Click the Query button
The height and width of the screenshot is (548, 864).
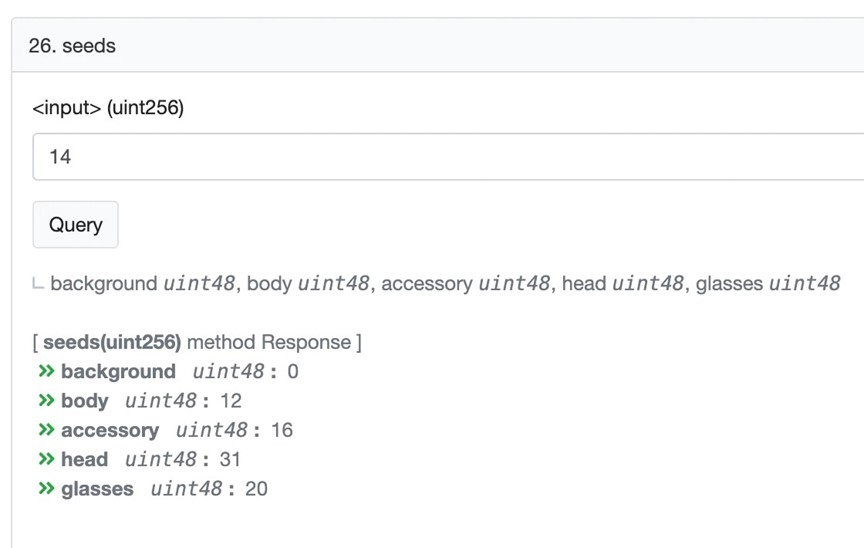[75, 225]
